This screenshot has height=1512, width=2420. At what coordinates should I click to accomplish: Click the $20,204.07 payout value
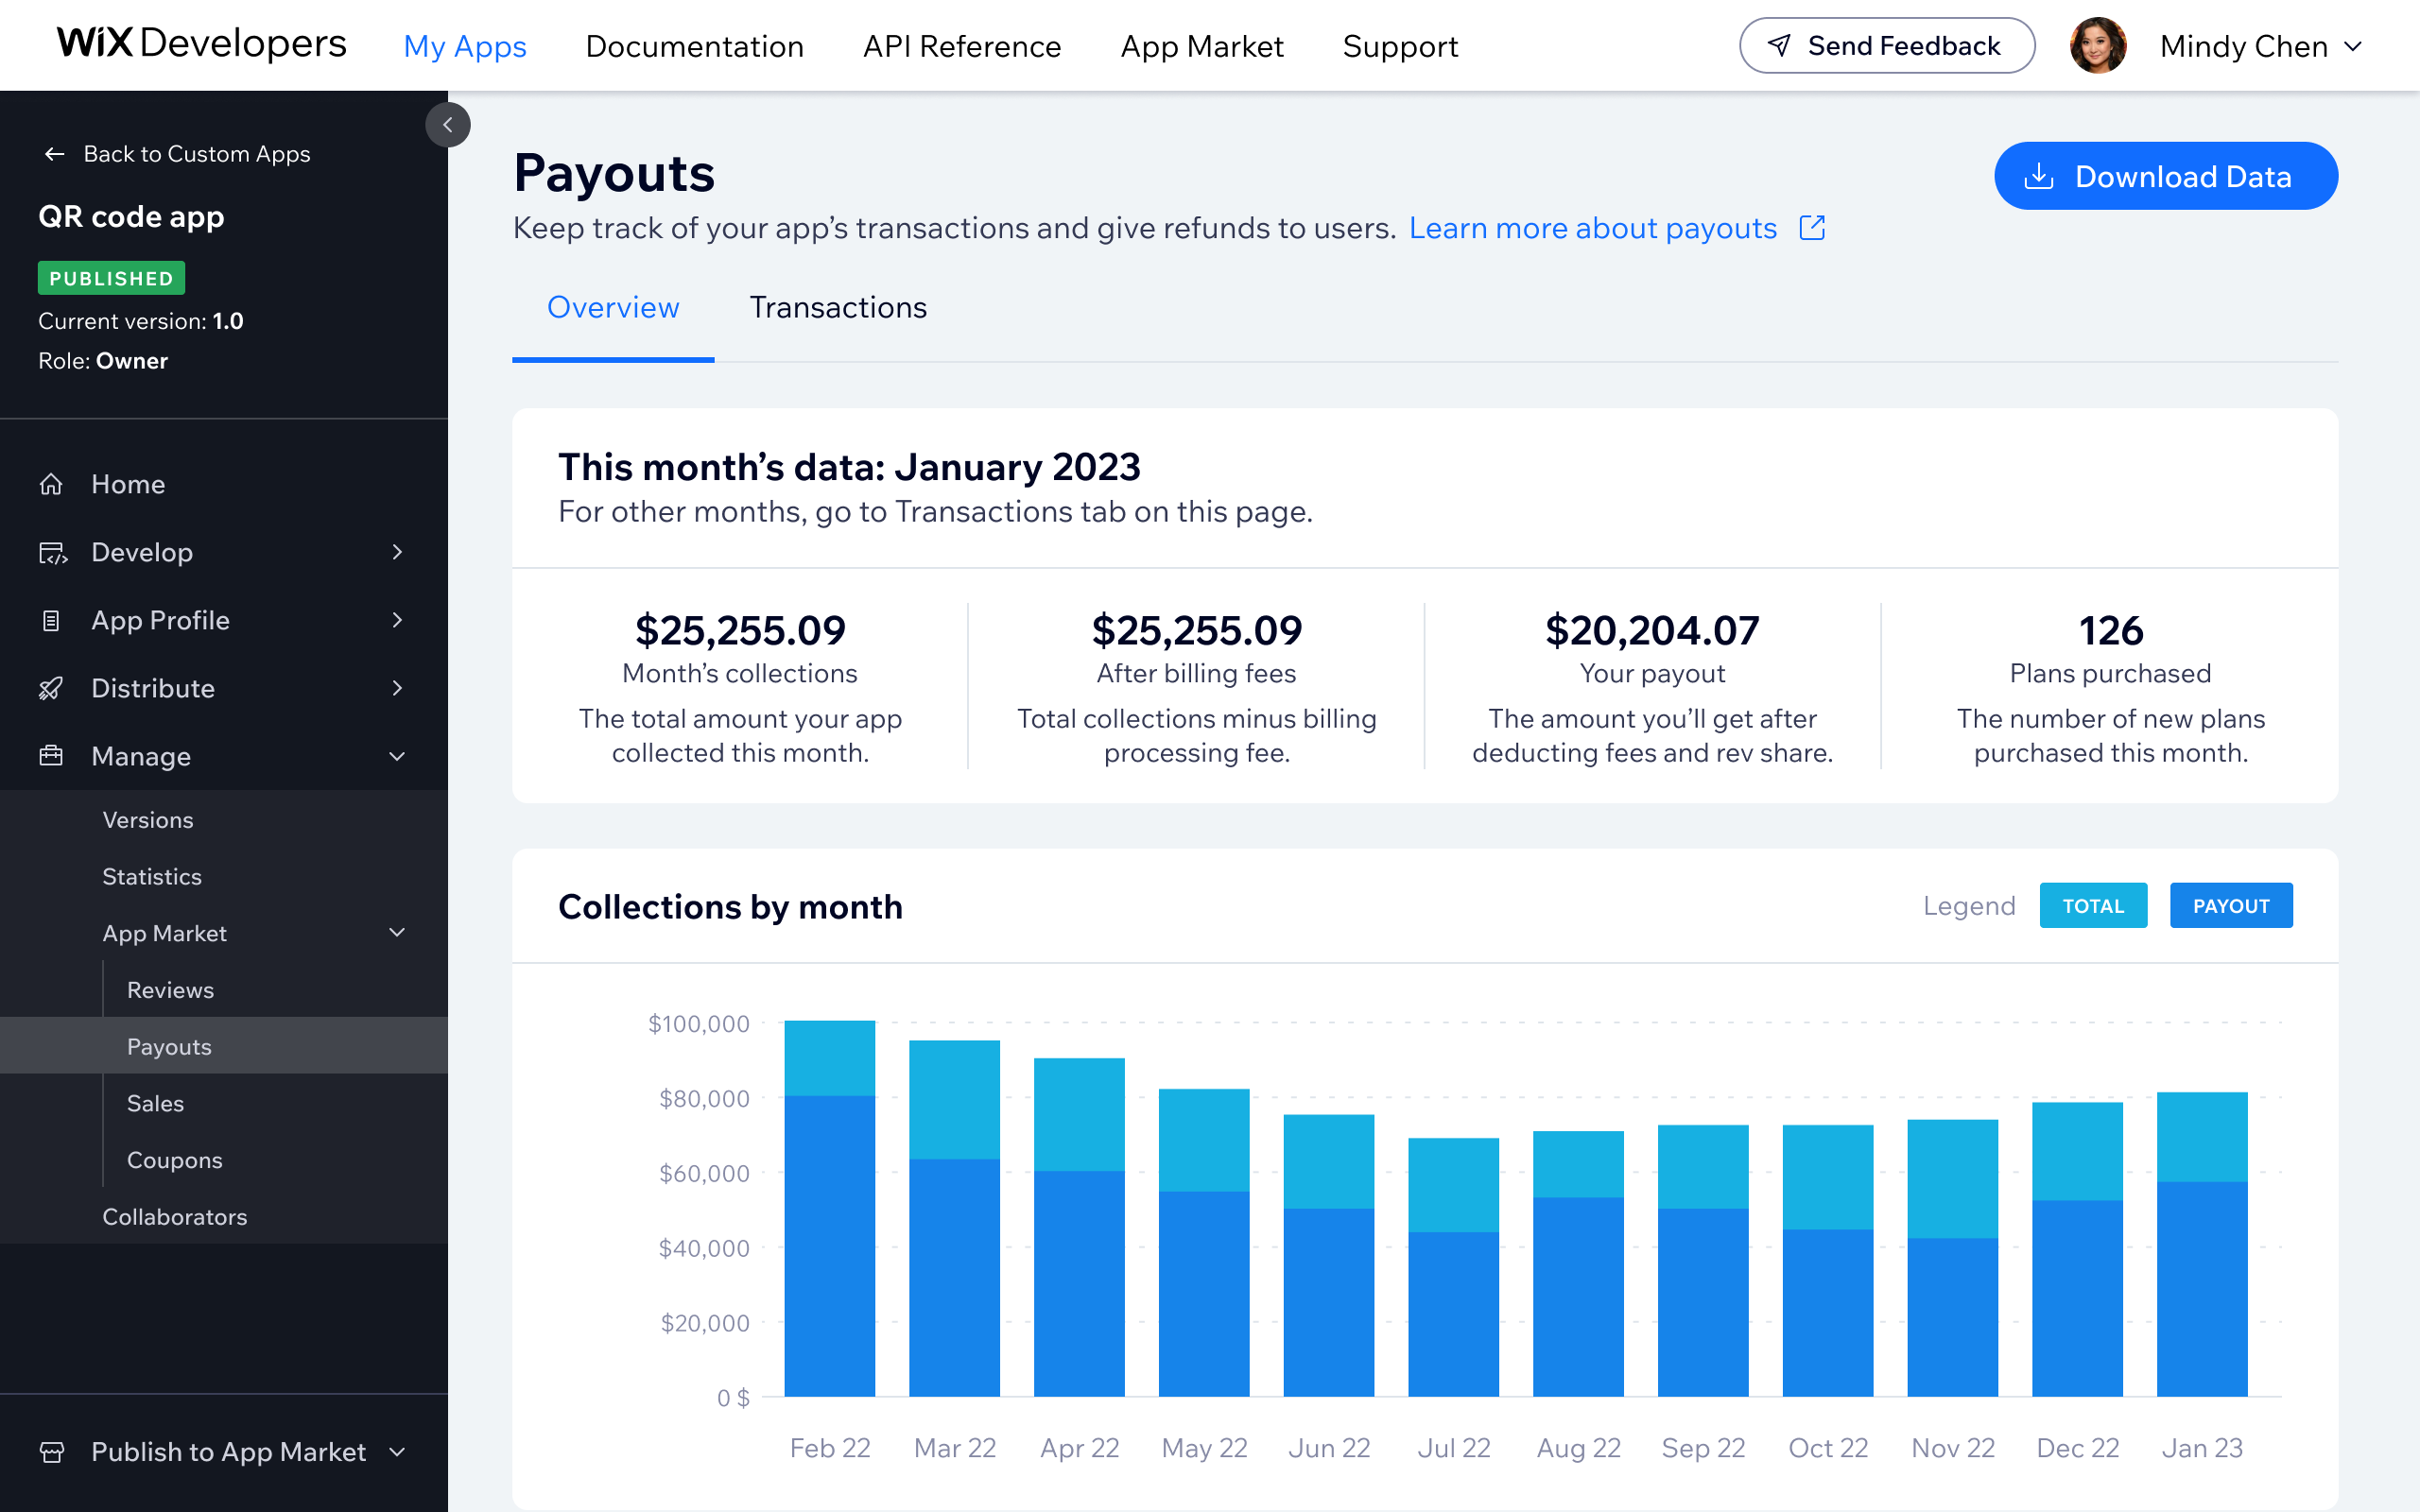(1652, 631)
